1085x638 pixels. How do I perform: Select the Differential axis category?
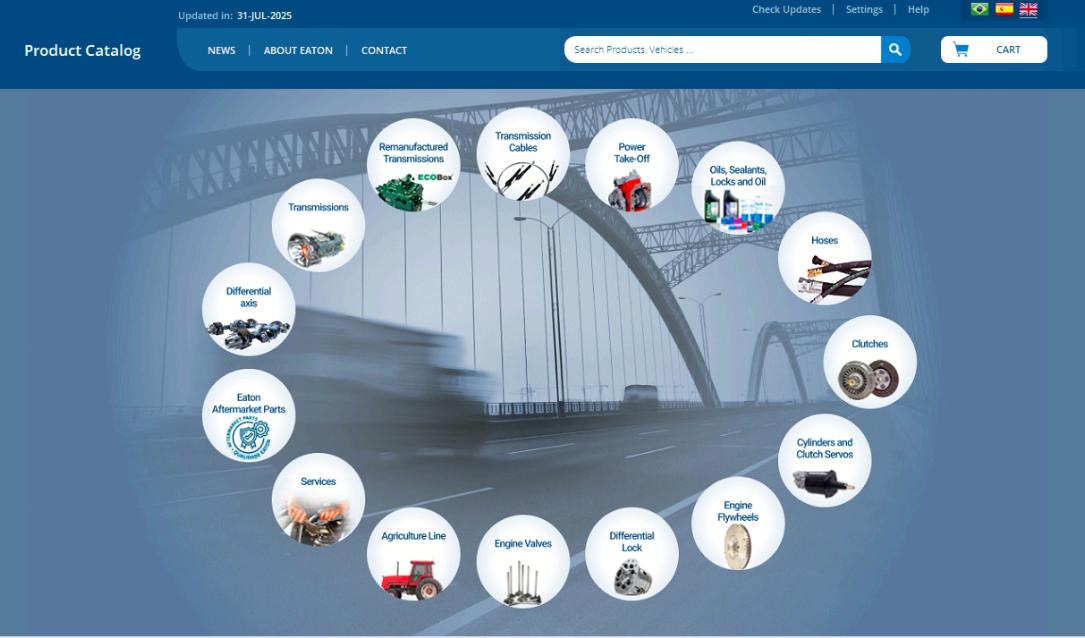248,309
